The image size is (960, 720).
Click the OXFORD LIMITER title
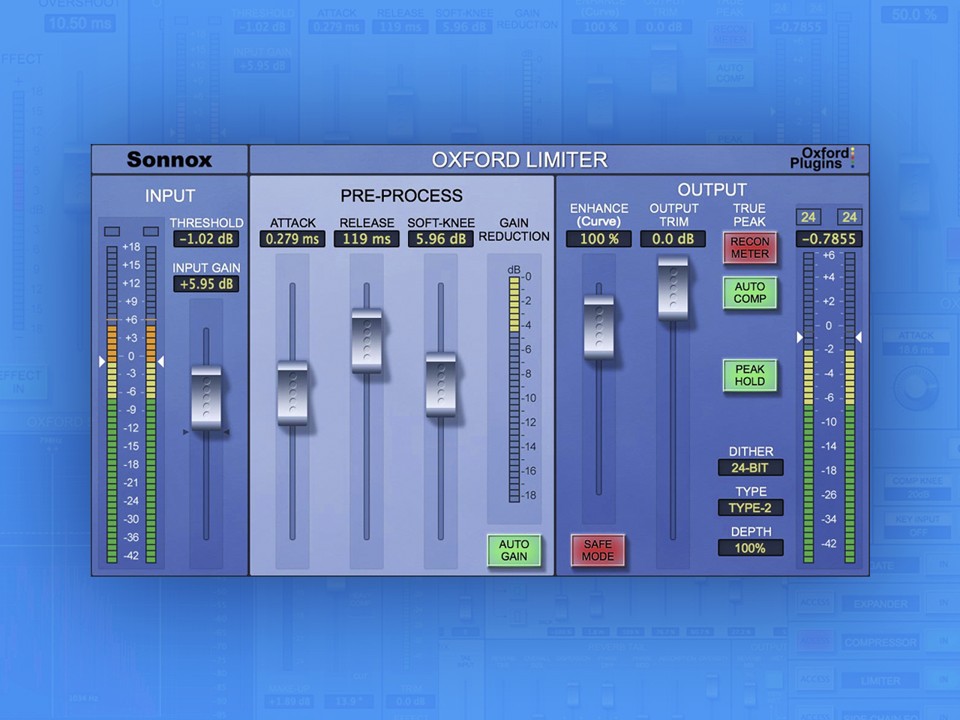coord(519,160)
